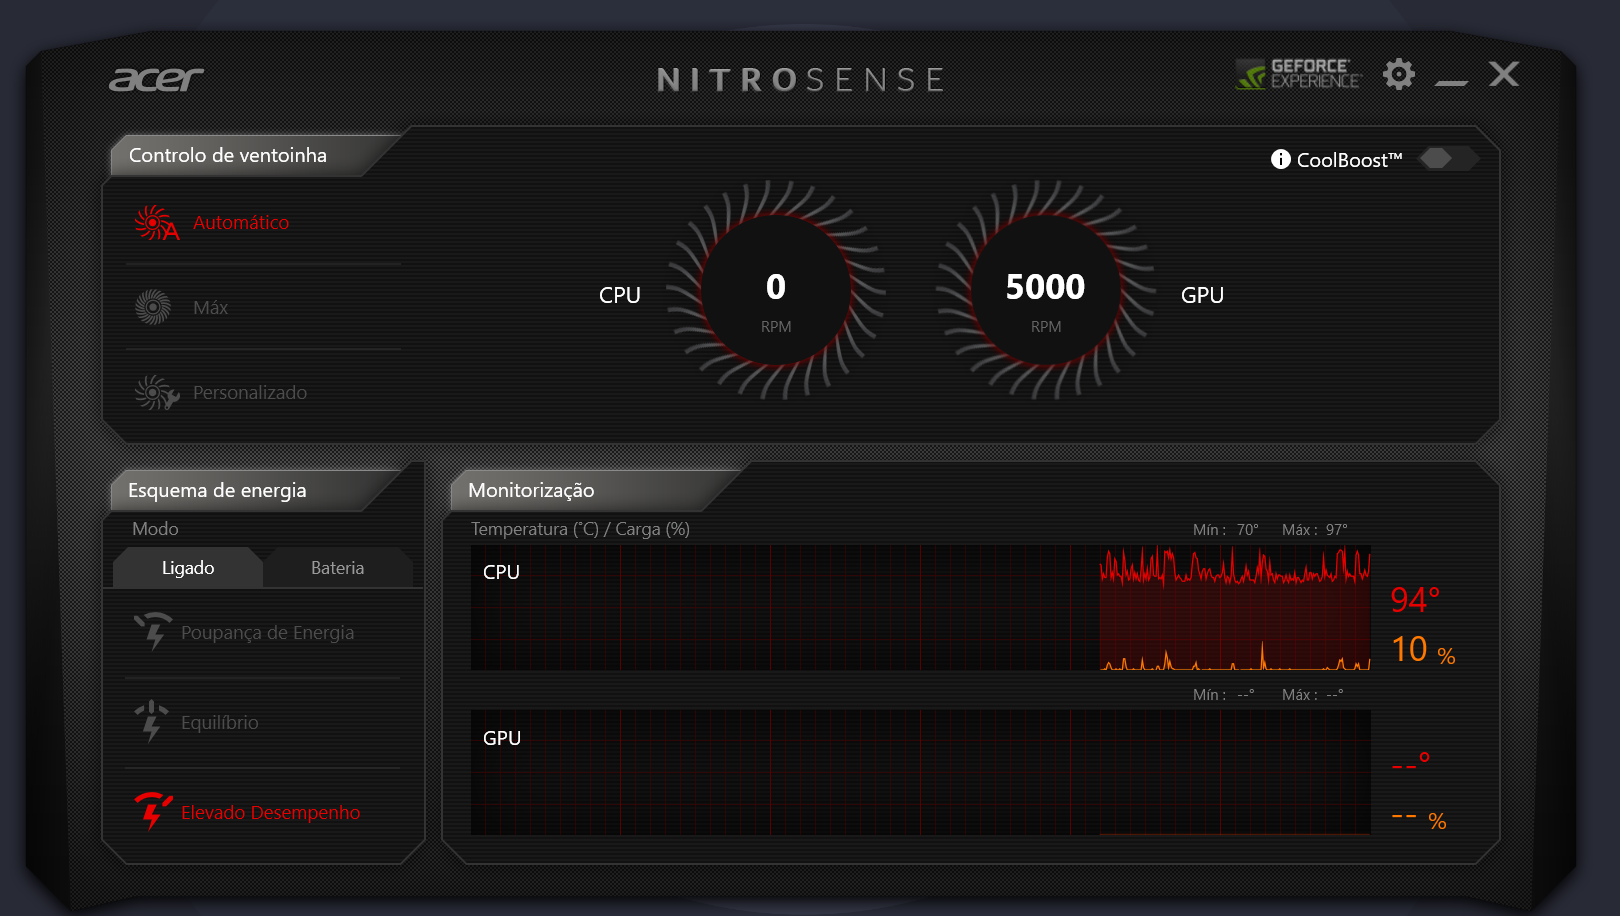The height and width of the screenshot is (916, 1620).
Task: Click the CoolBoost info icon
Action: pyautogui.click(x=1280, y=159)
